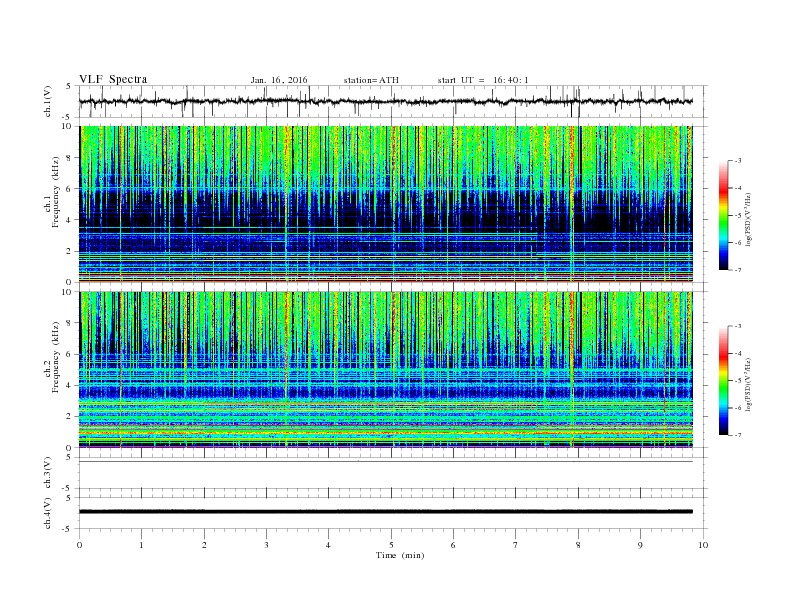Click time axis tick label "4"

coord(328,545)
